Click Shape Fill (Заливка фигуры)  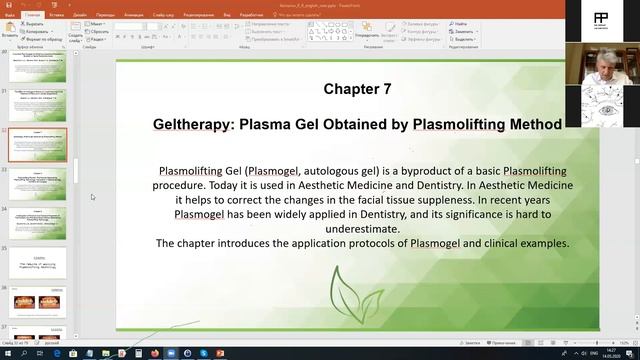[420, 24]
